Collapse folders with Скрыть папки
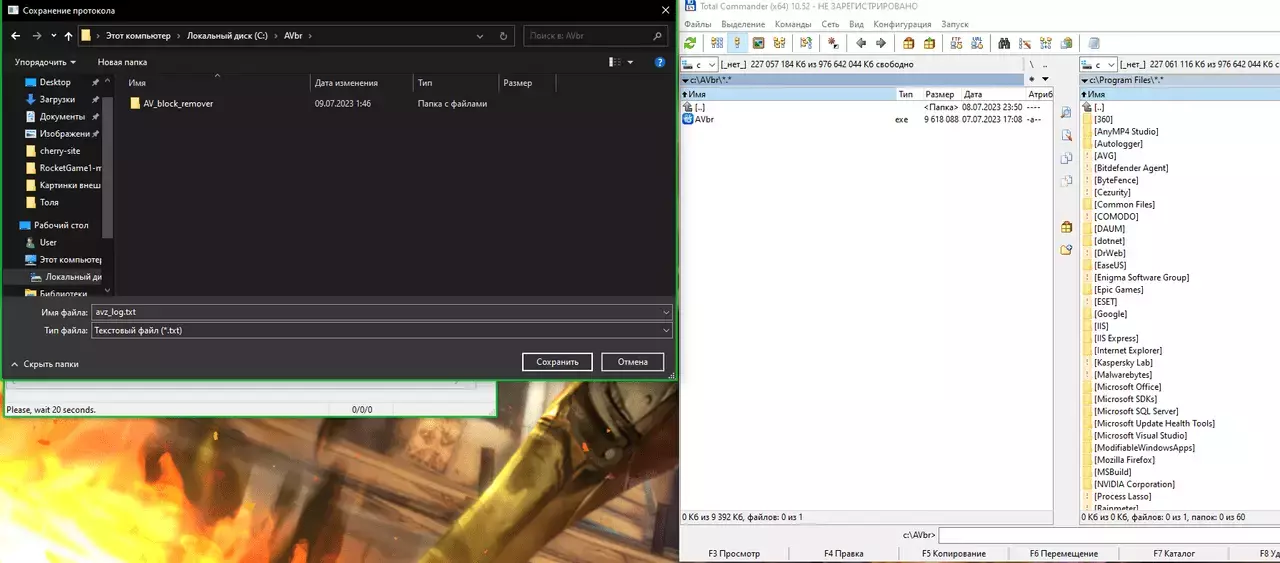The height and width of the screenshot is (563, 1280). point(44,364)
